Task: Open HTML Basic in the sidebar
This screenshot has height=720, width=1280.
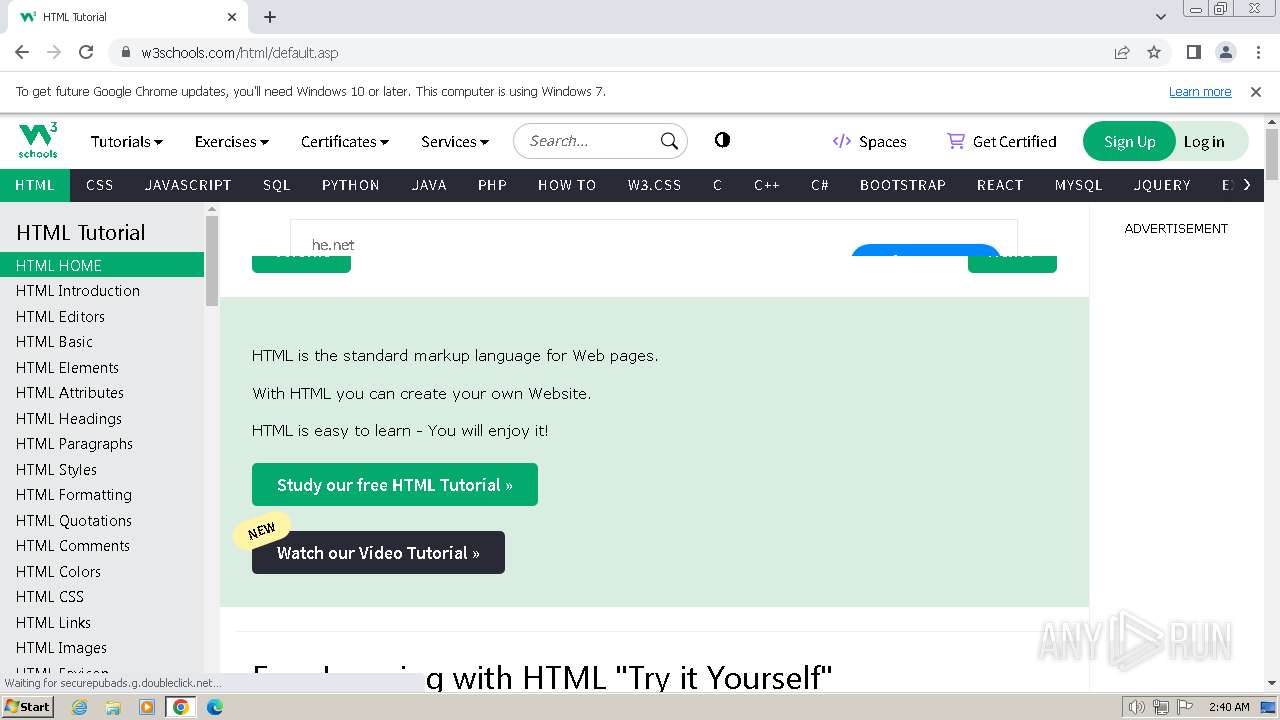Action: pyautogui.click(x=102, y=342)
